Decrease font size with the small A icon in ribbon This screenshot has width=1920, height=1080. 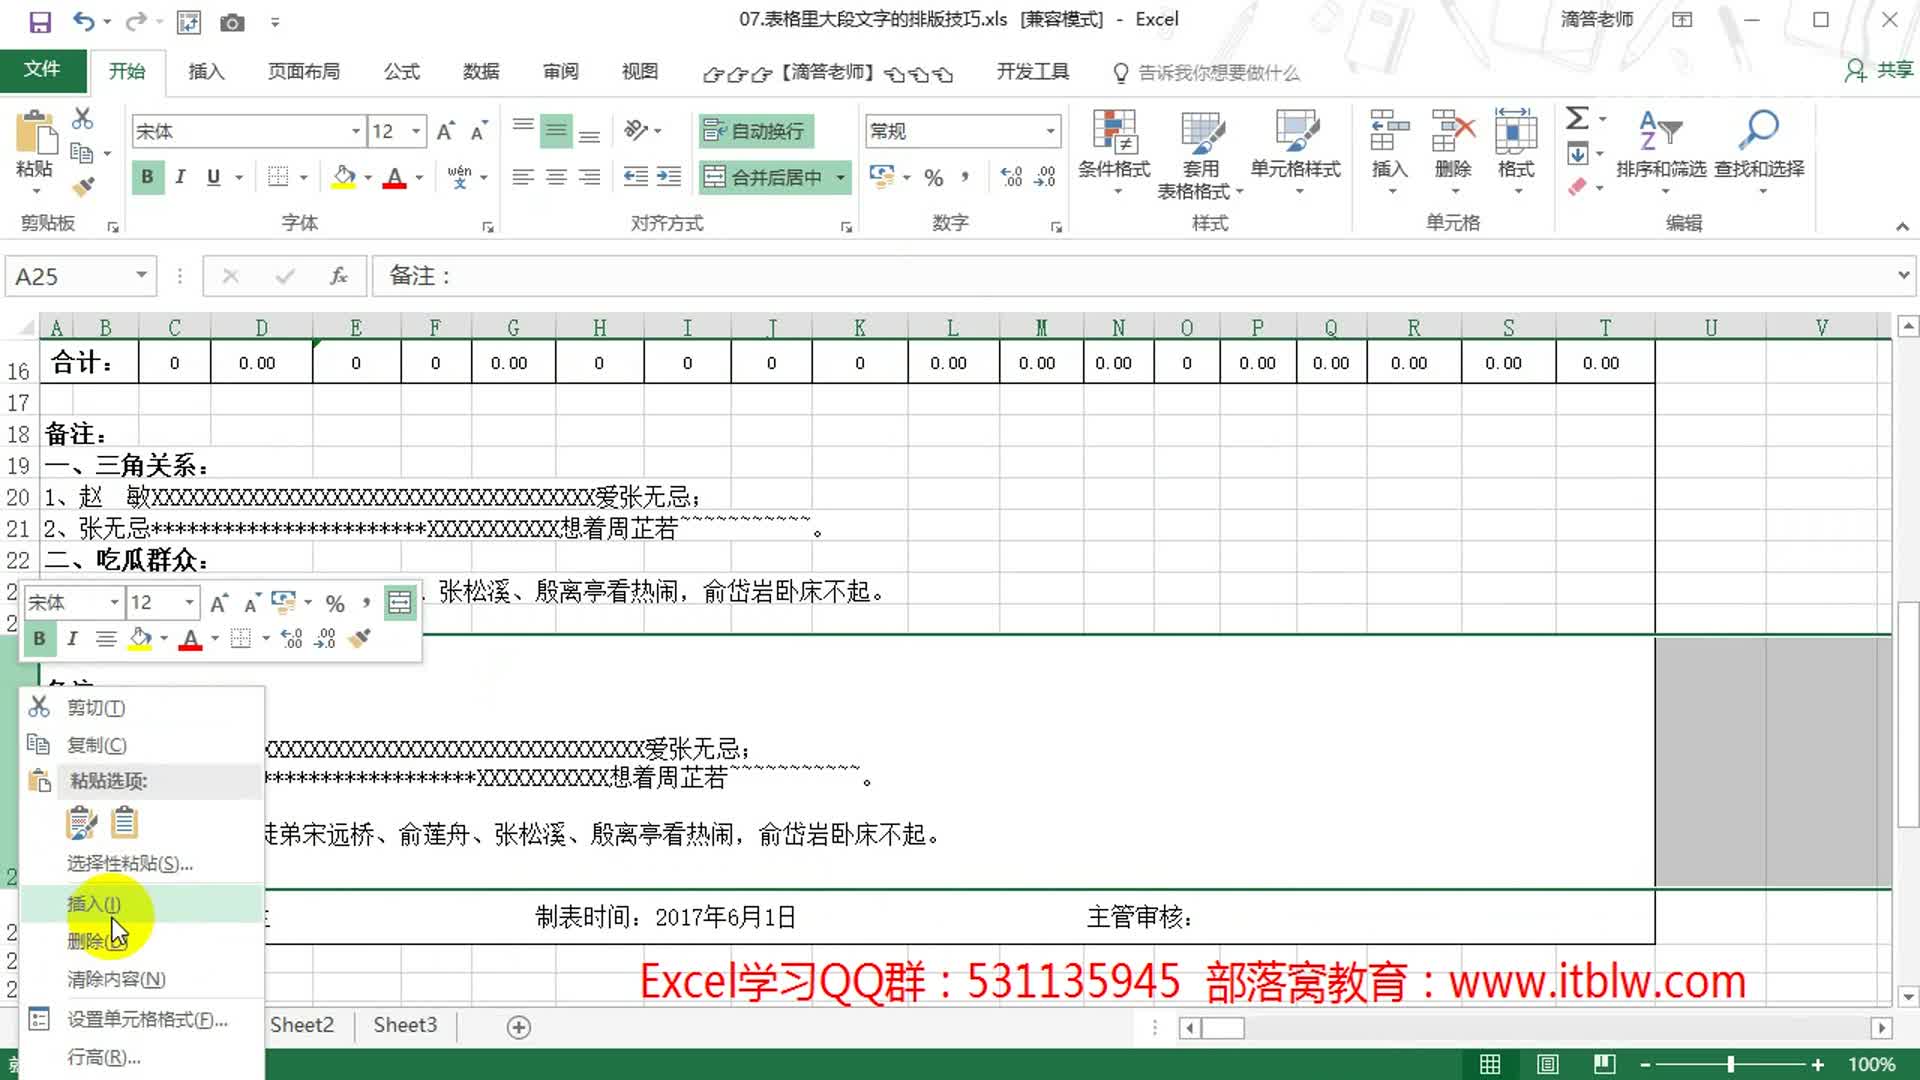coord(479,131)
